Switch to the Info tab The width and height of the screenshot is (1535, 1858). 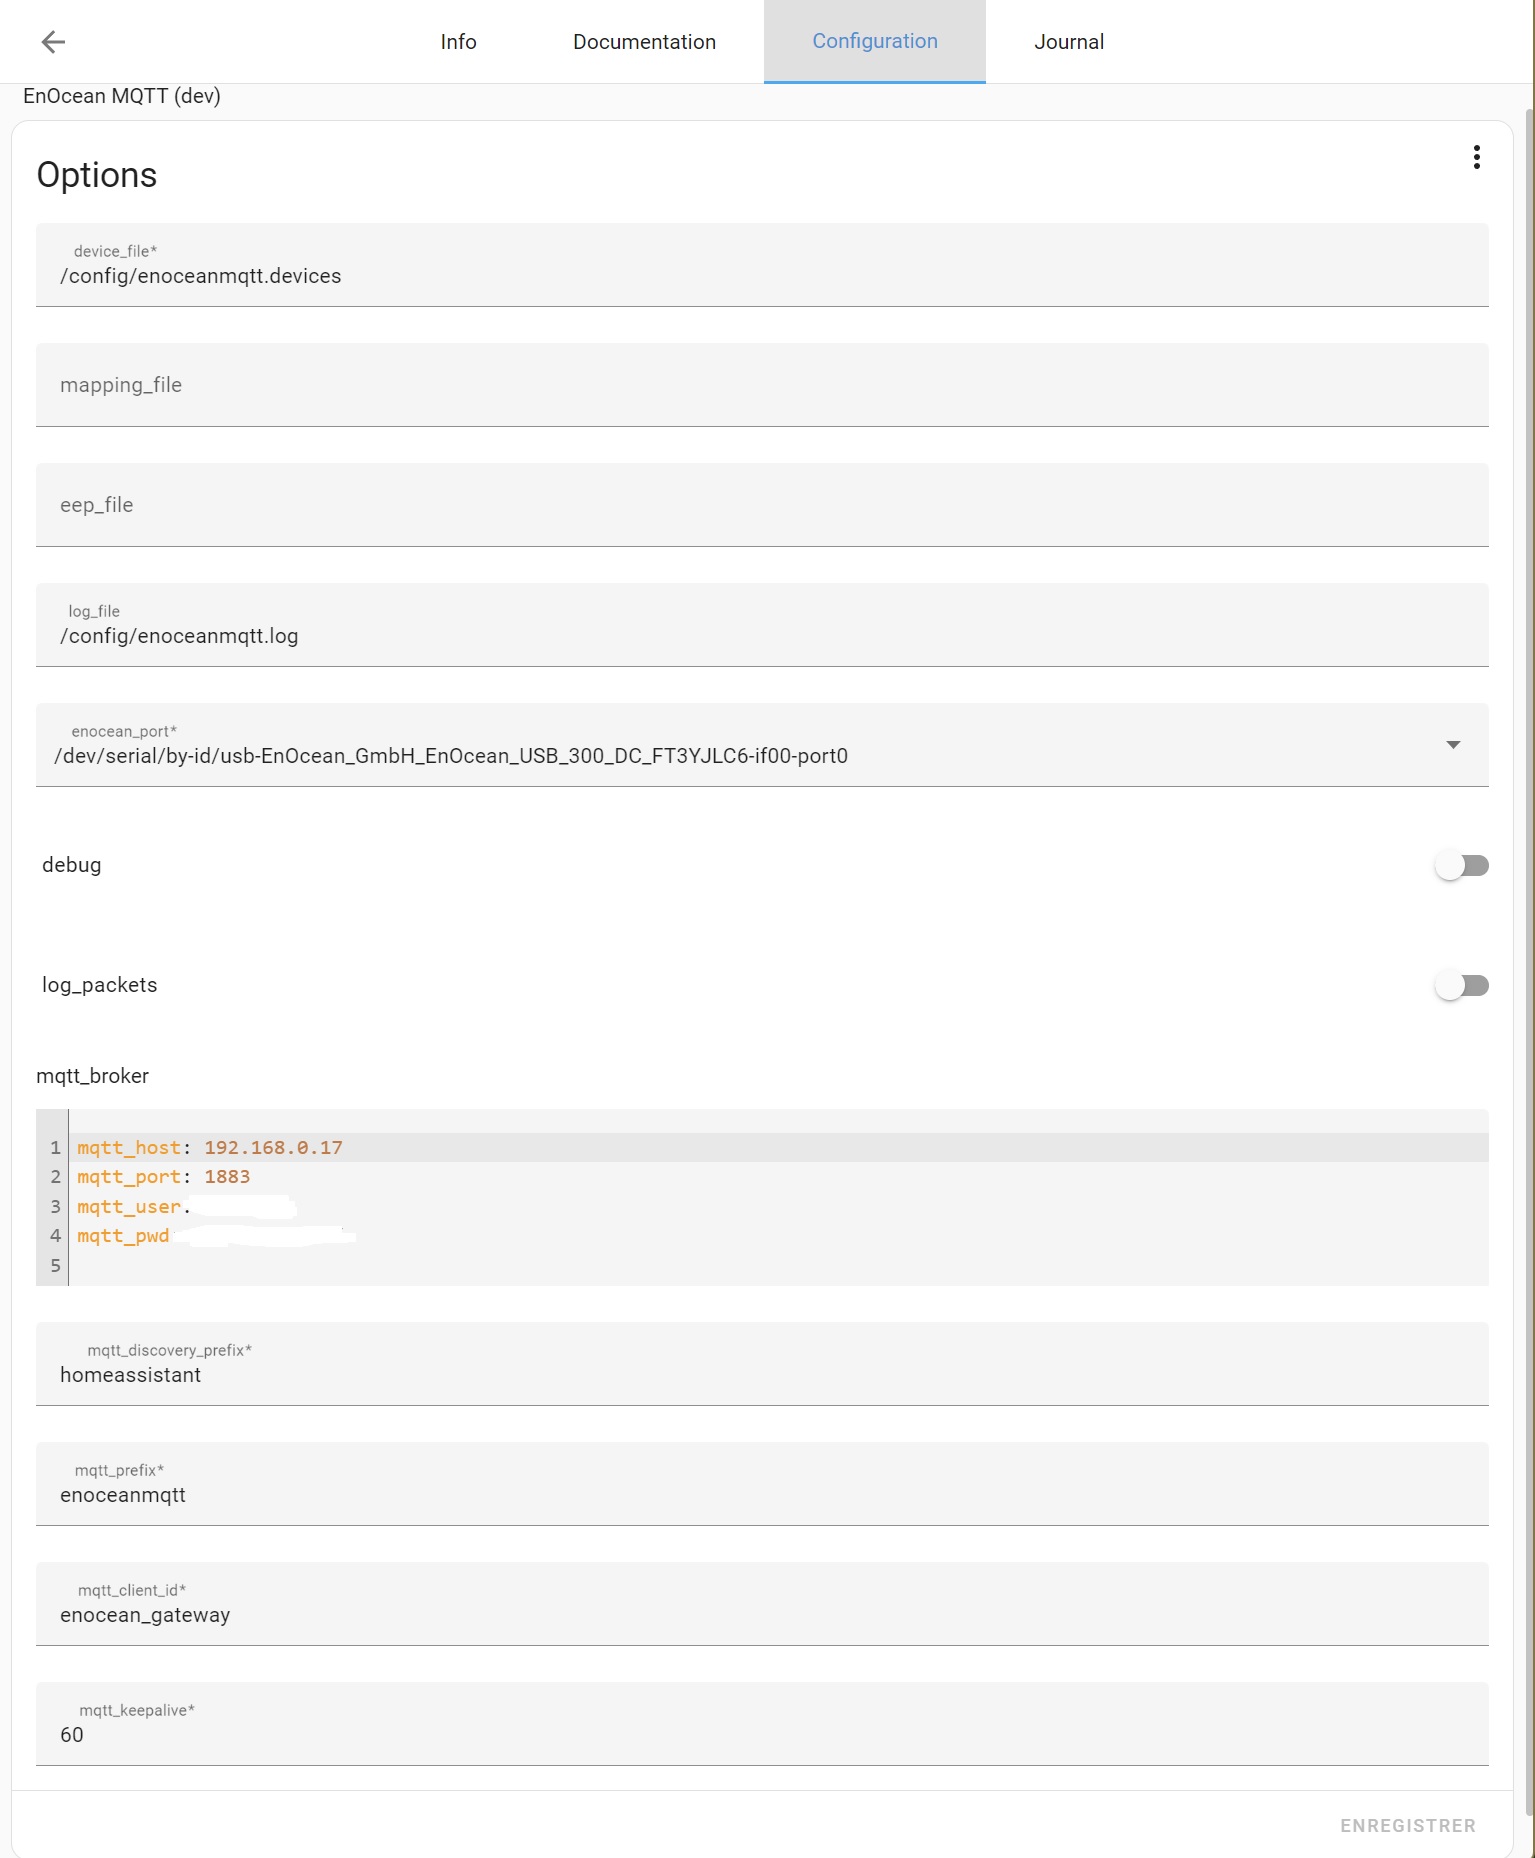click(x=458, y=42)
